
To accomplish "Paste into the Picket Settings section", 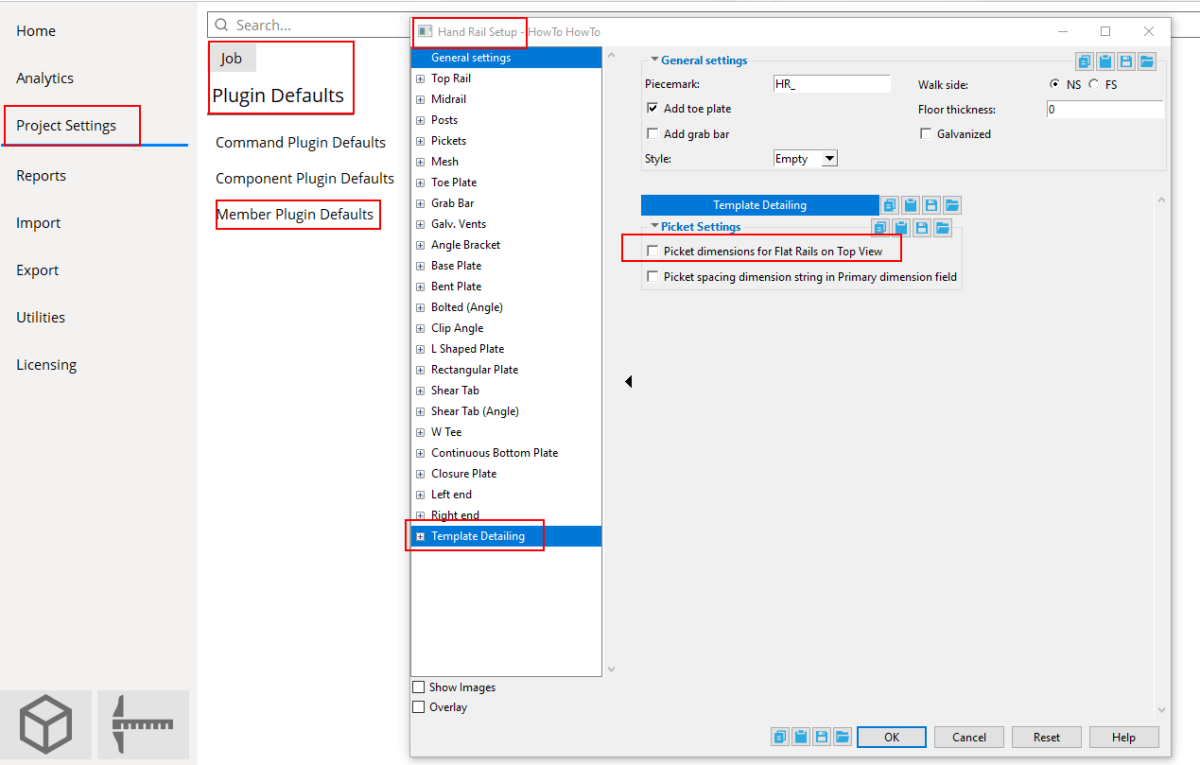I will point(901,227).
